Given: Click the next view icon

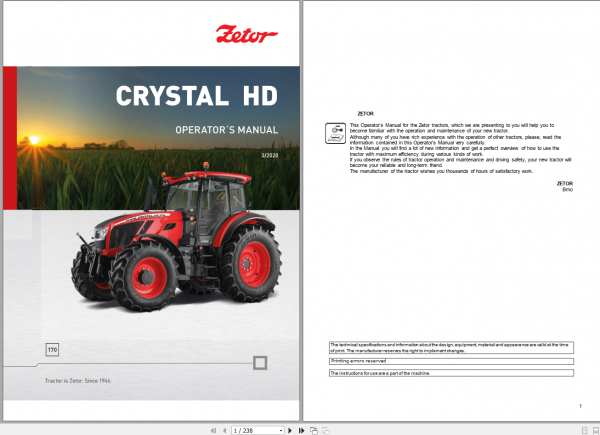Looking at the screenshot, I should (x=326, y=430).
